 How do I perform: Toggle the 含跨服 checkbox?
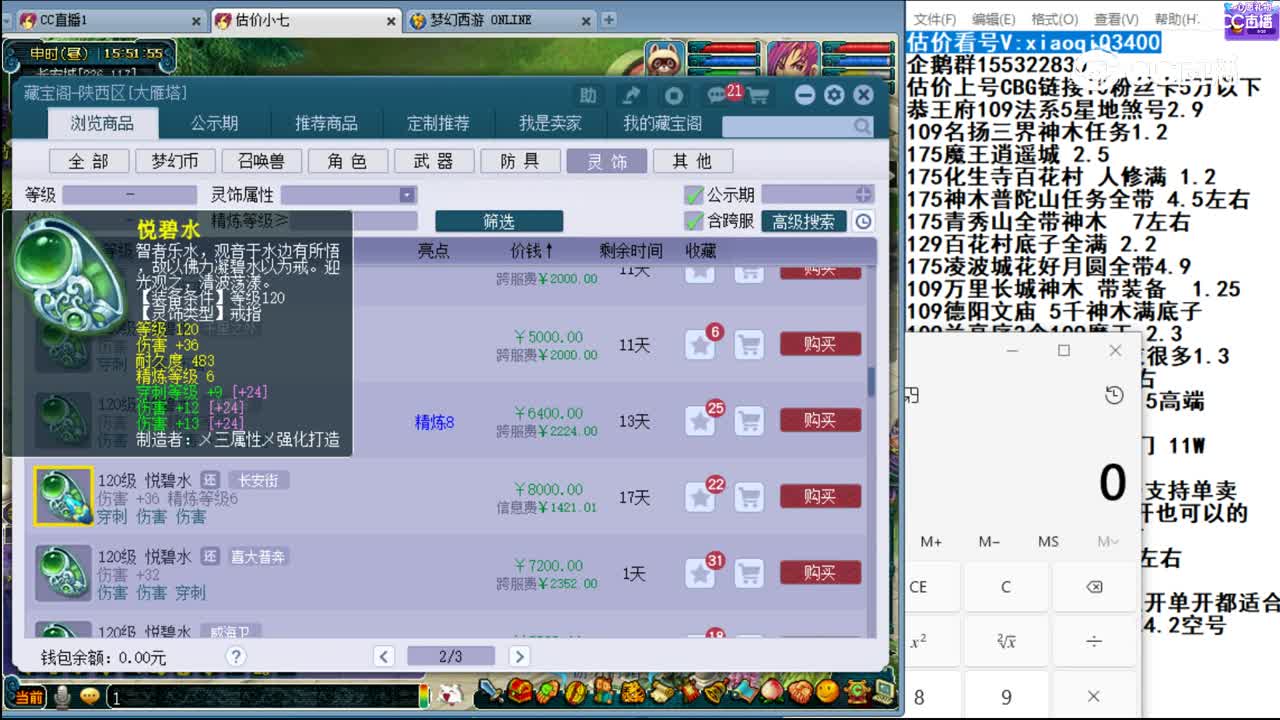[x=694, y=221]
